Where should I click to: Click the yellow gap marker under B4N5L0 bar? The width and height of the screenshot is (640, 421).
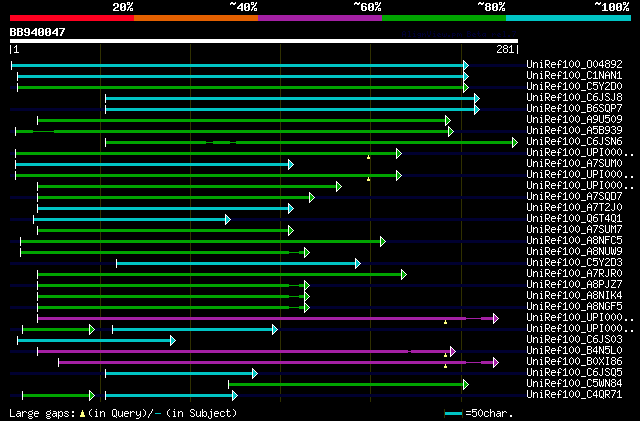[445, 355]
